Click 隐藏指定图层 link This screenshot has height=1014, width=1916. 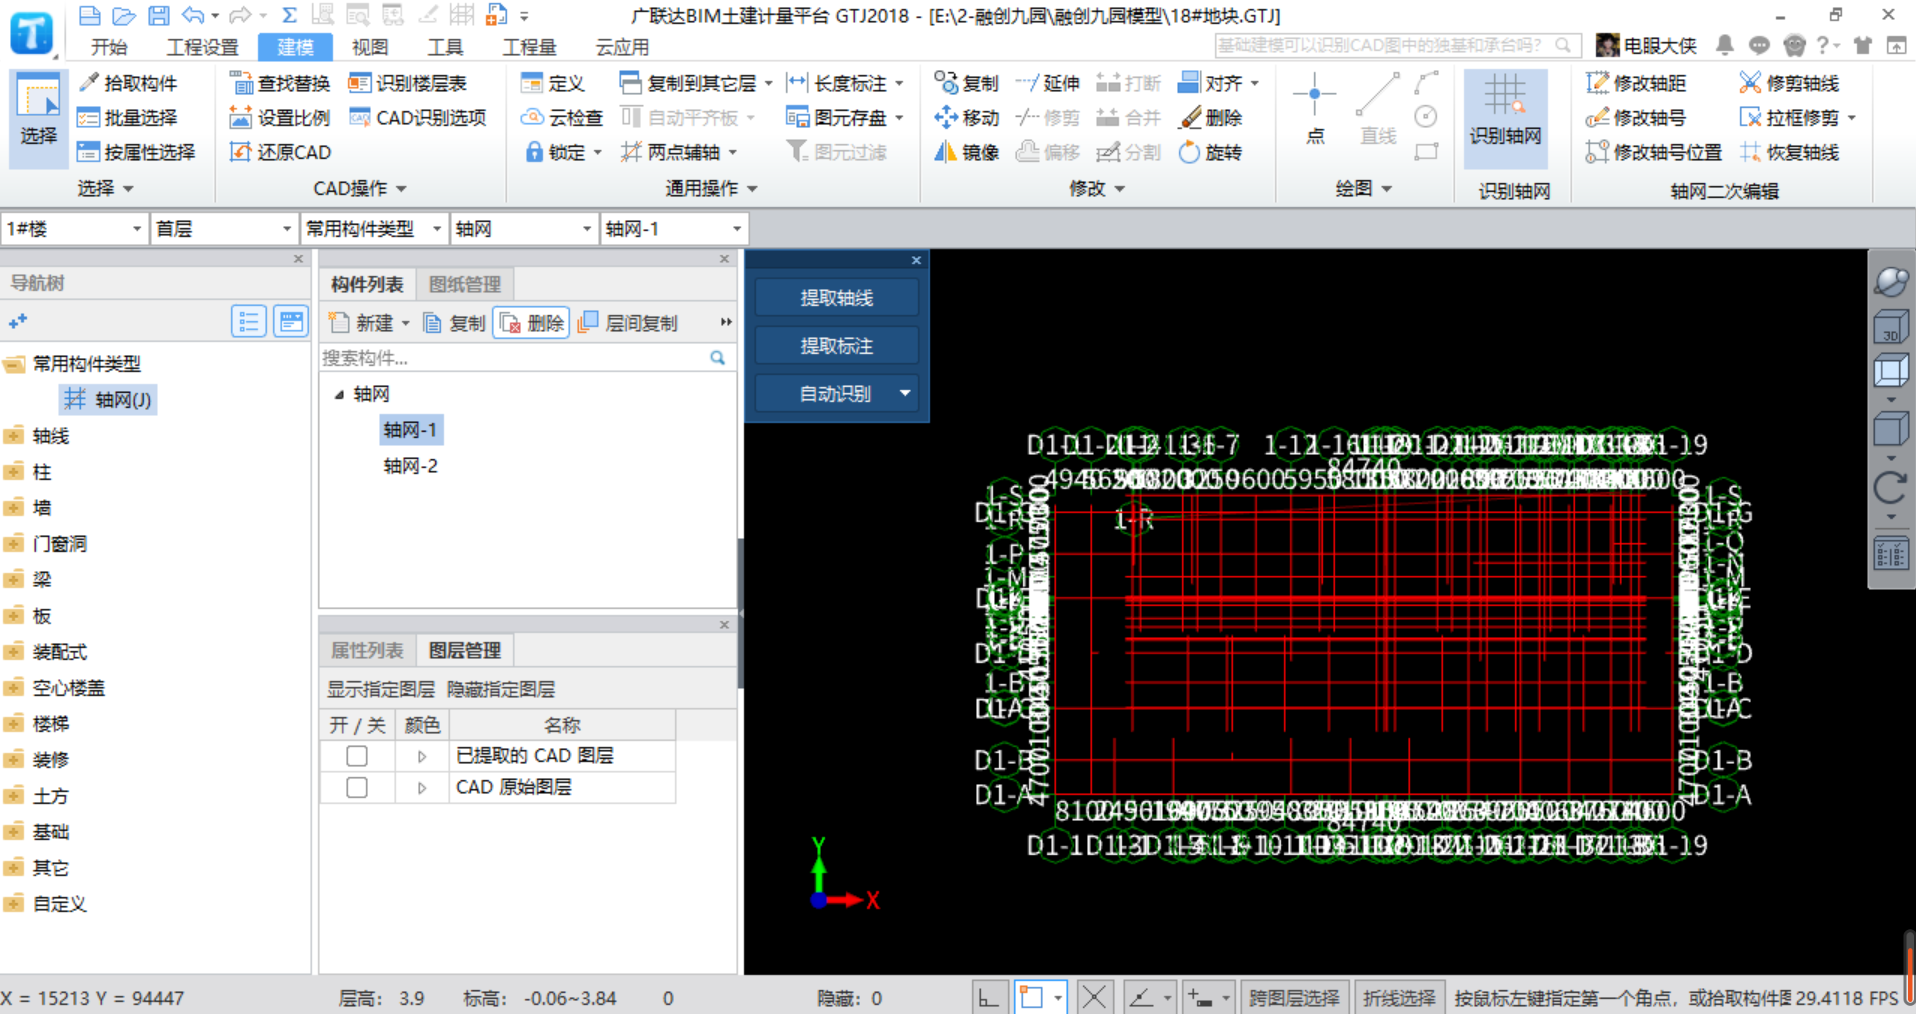(x=501, y=690)
